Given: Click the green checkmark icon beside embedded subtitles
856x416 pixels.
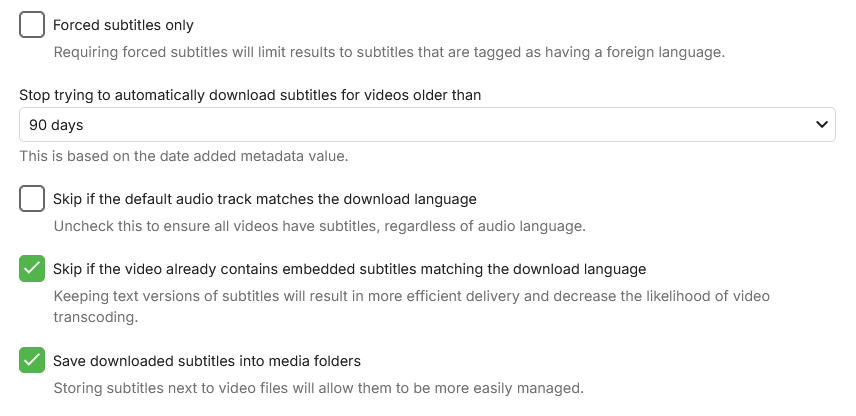Looking at the screenshot, I should click(x=32, y=269).
